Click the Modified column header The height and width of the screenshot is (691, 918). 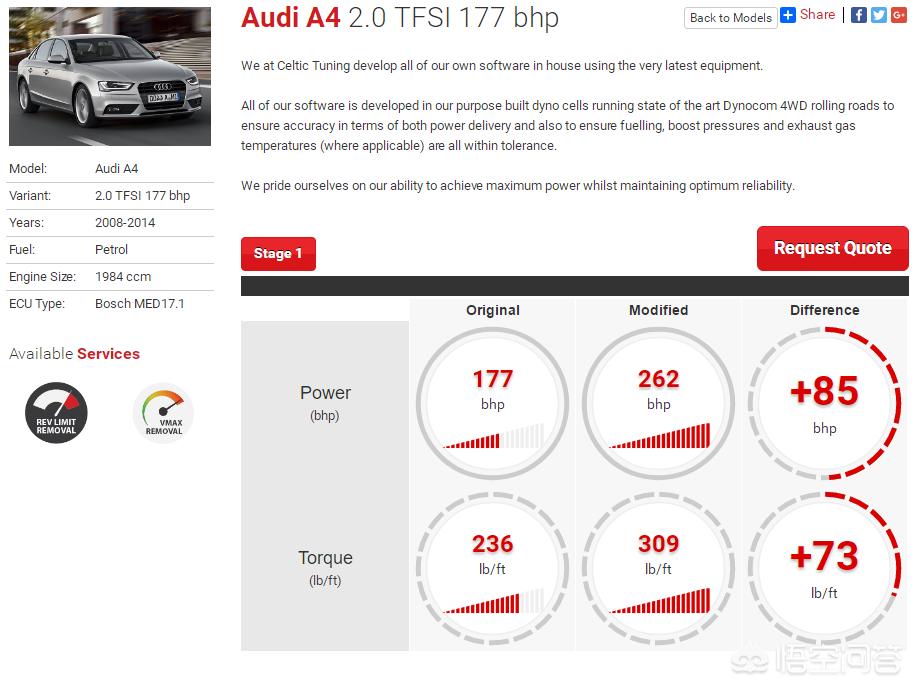(659, 310)
